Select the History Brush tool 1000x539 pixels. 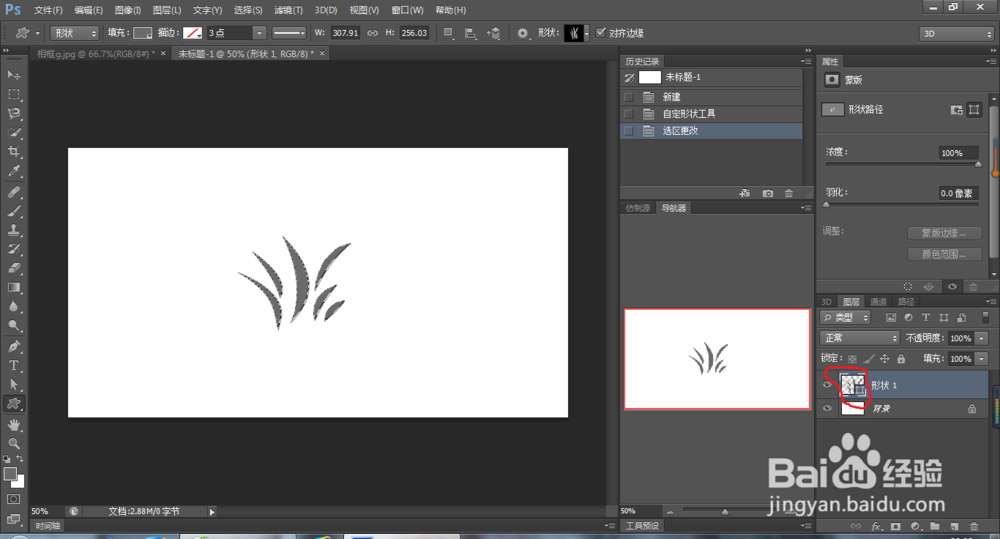click(13, 249)
